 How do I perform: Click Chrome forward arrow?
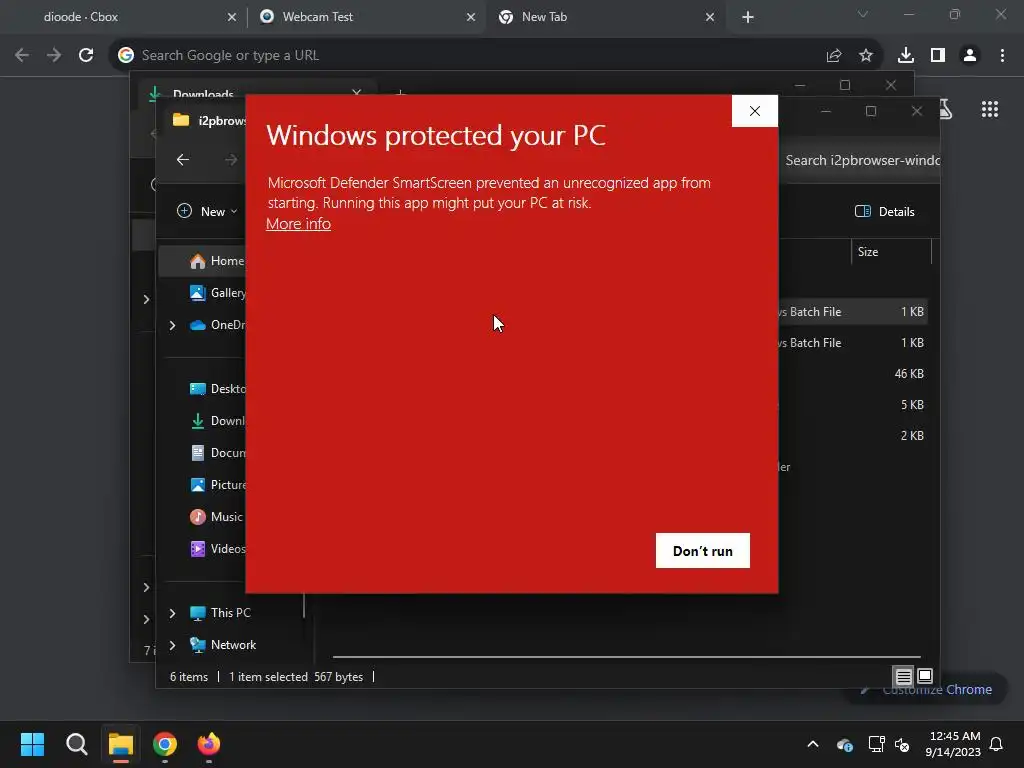coord(54,56)
